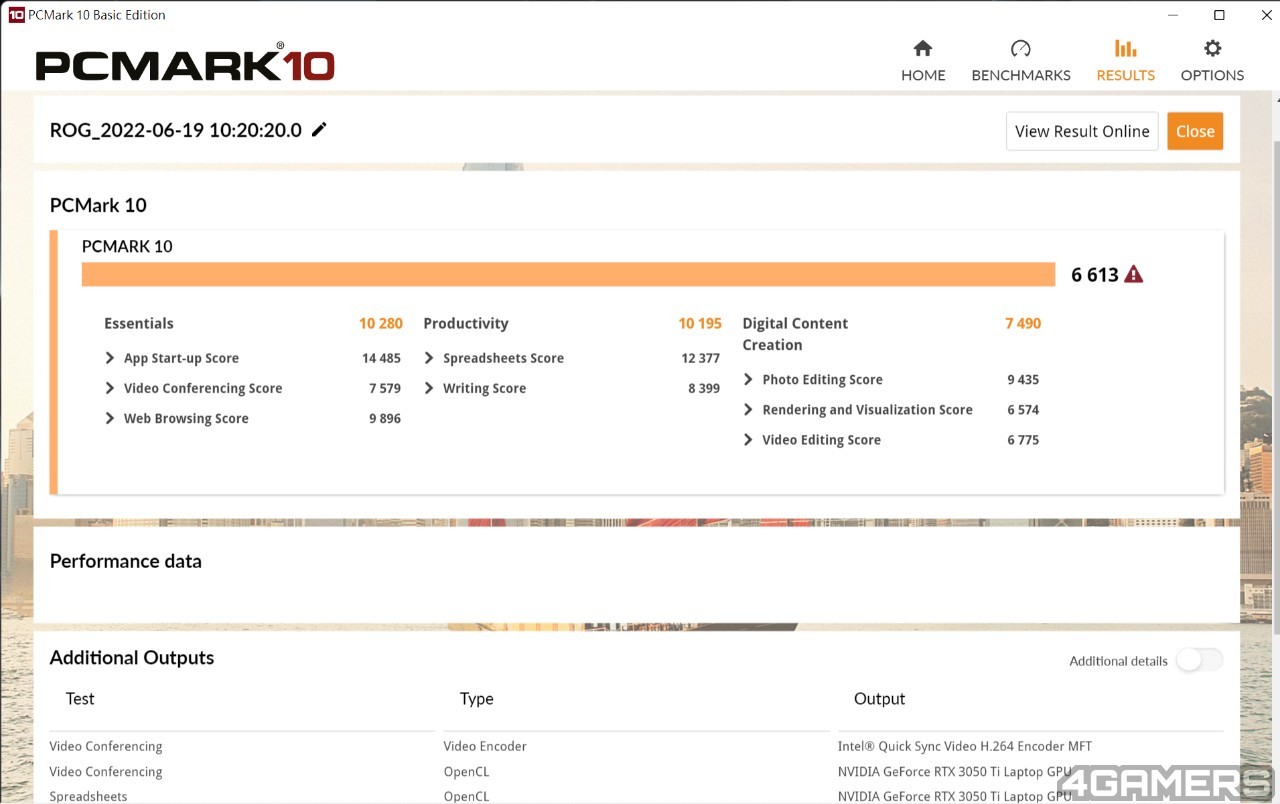Toggle the Additional details switch
The image size is (1280, 804).
[x=1199, y=660]
